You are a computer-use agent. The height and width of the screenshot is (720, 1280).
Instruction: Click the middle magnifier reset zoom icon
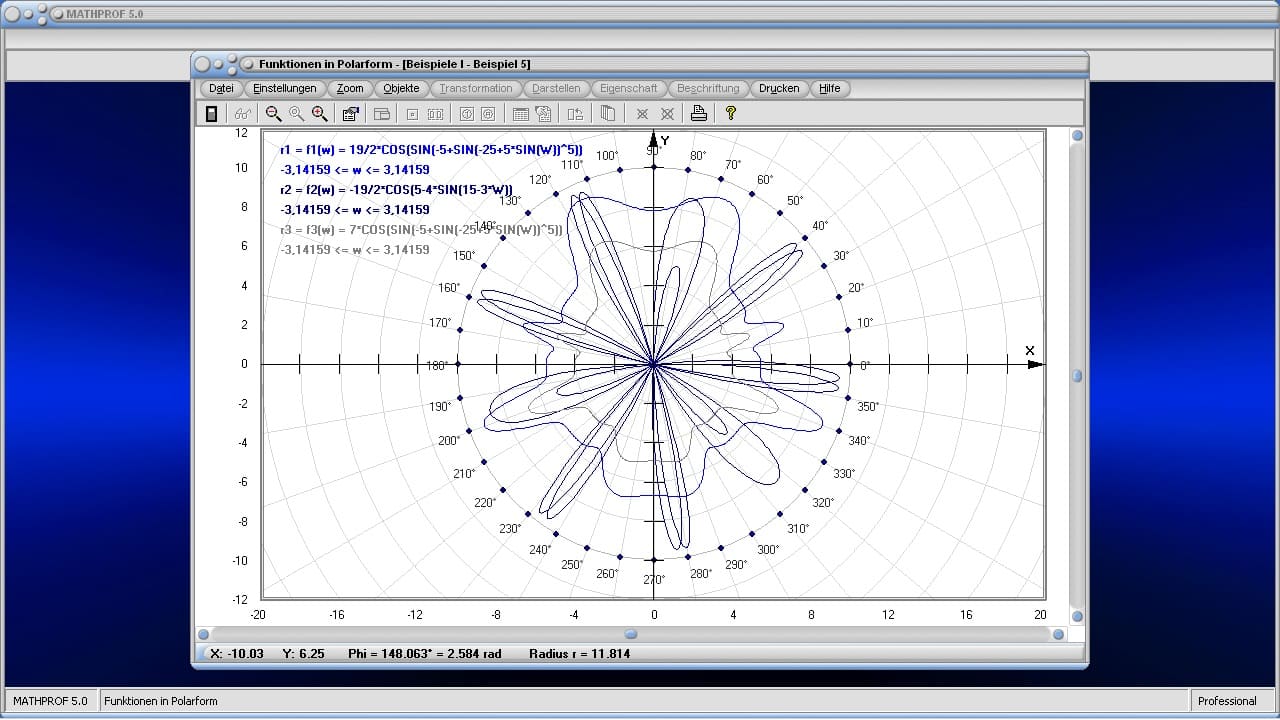[x=296, y=114]
